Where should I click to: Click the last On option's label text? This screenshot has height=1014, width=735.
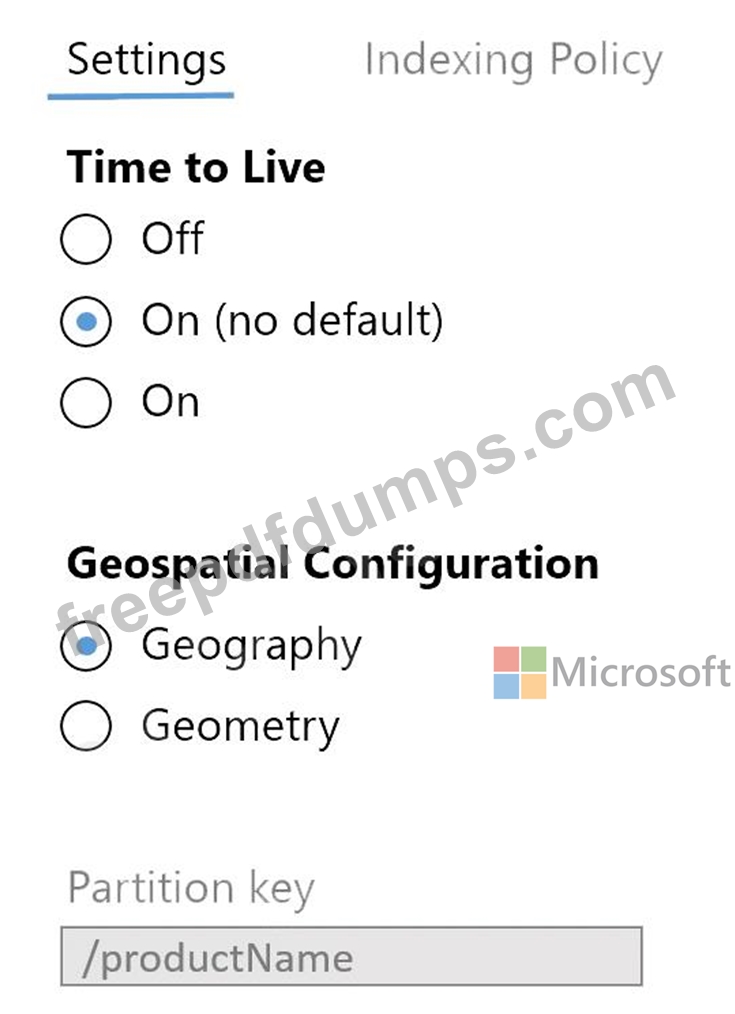170,403
